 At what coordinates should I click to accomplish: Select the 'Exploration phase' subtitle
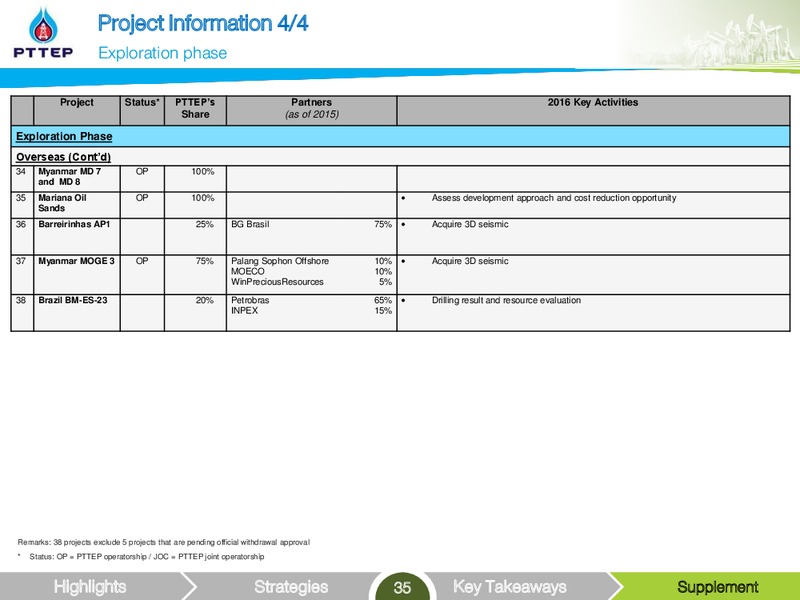163,53
